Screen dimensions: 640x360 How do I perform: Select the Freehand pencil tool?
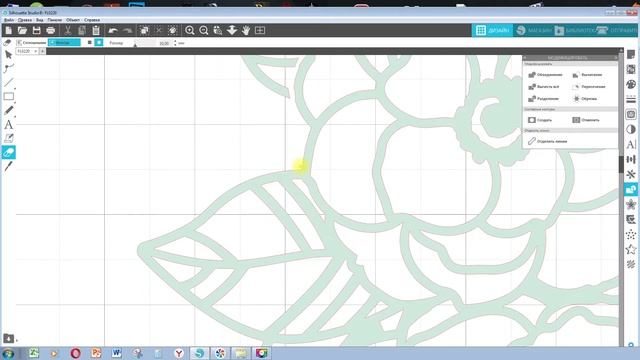tap(9, 110)
